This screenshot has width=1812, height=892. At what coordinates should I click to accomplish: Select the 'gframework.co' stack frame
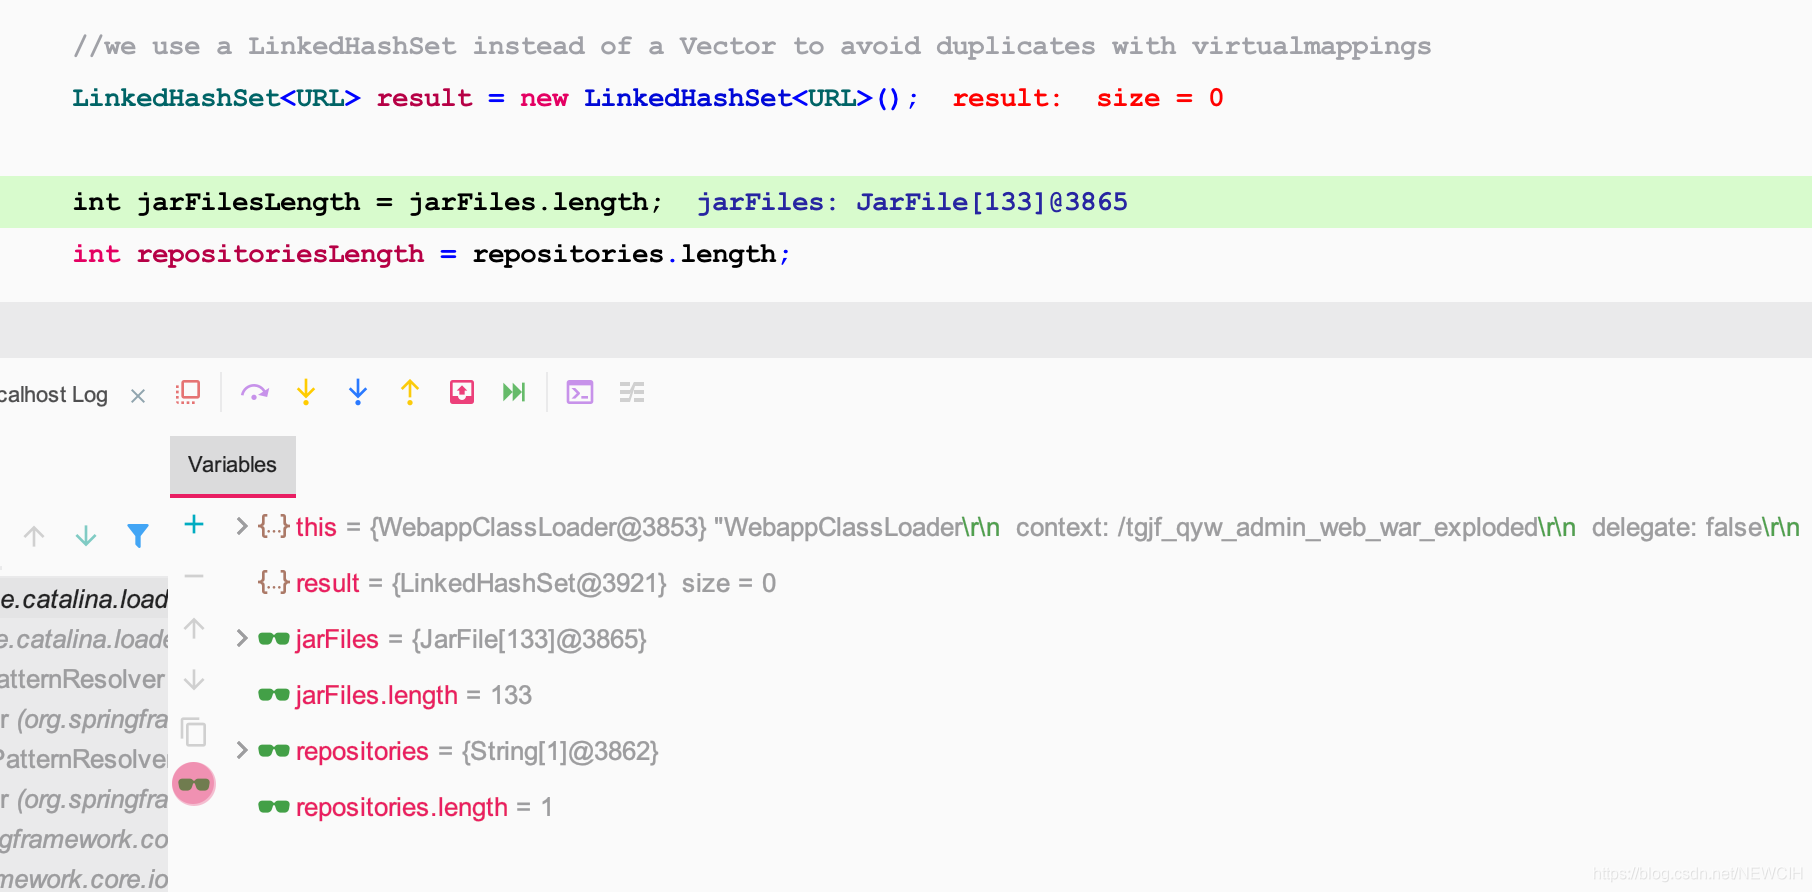coord(84,839)
